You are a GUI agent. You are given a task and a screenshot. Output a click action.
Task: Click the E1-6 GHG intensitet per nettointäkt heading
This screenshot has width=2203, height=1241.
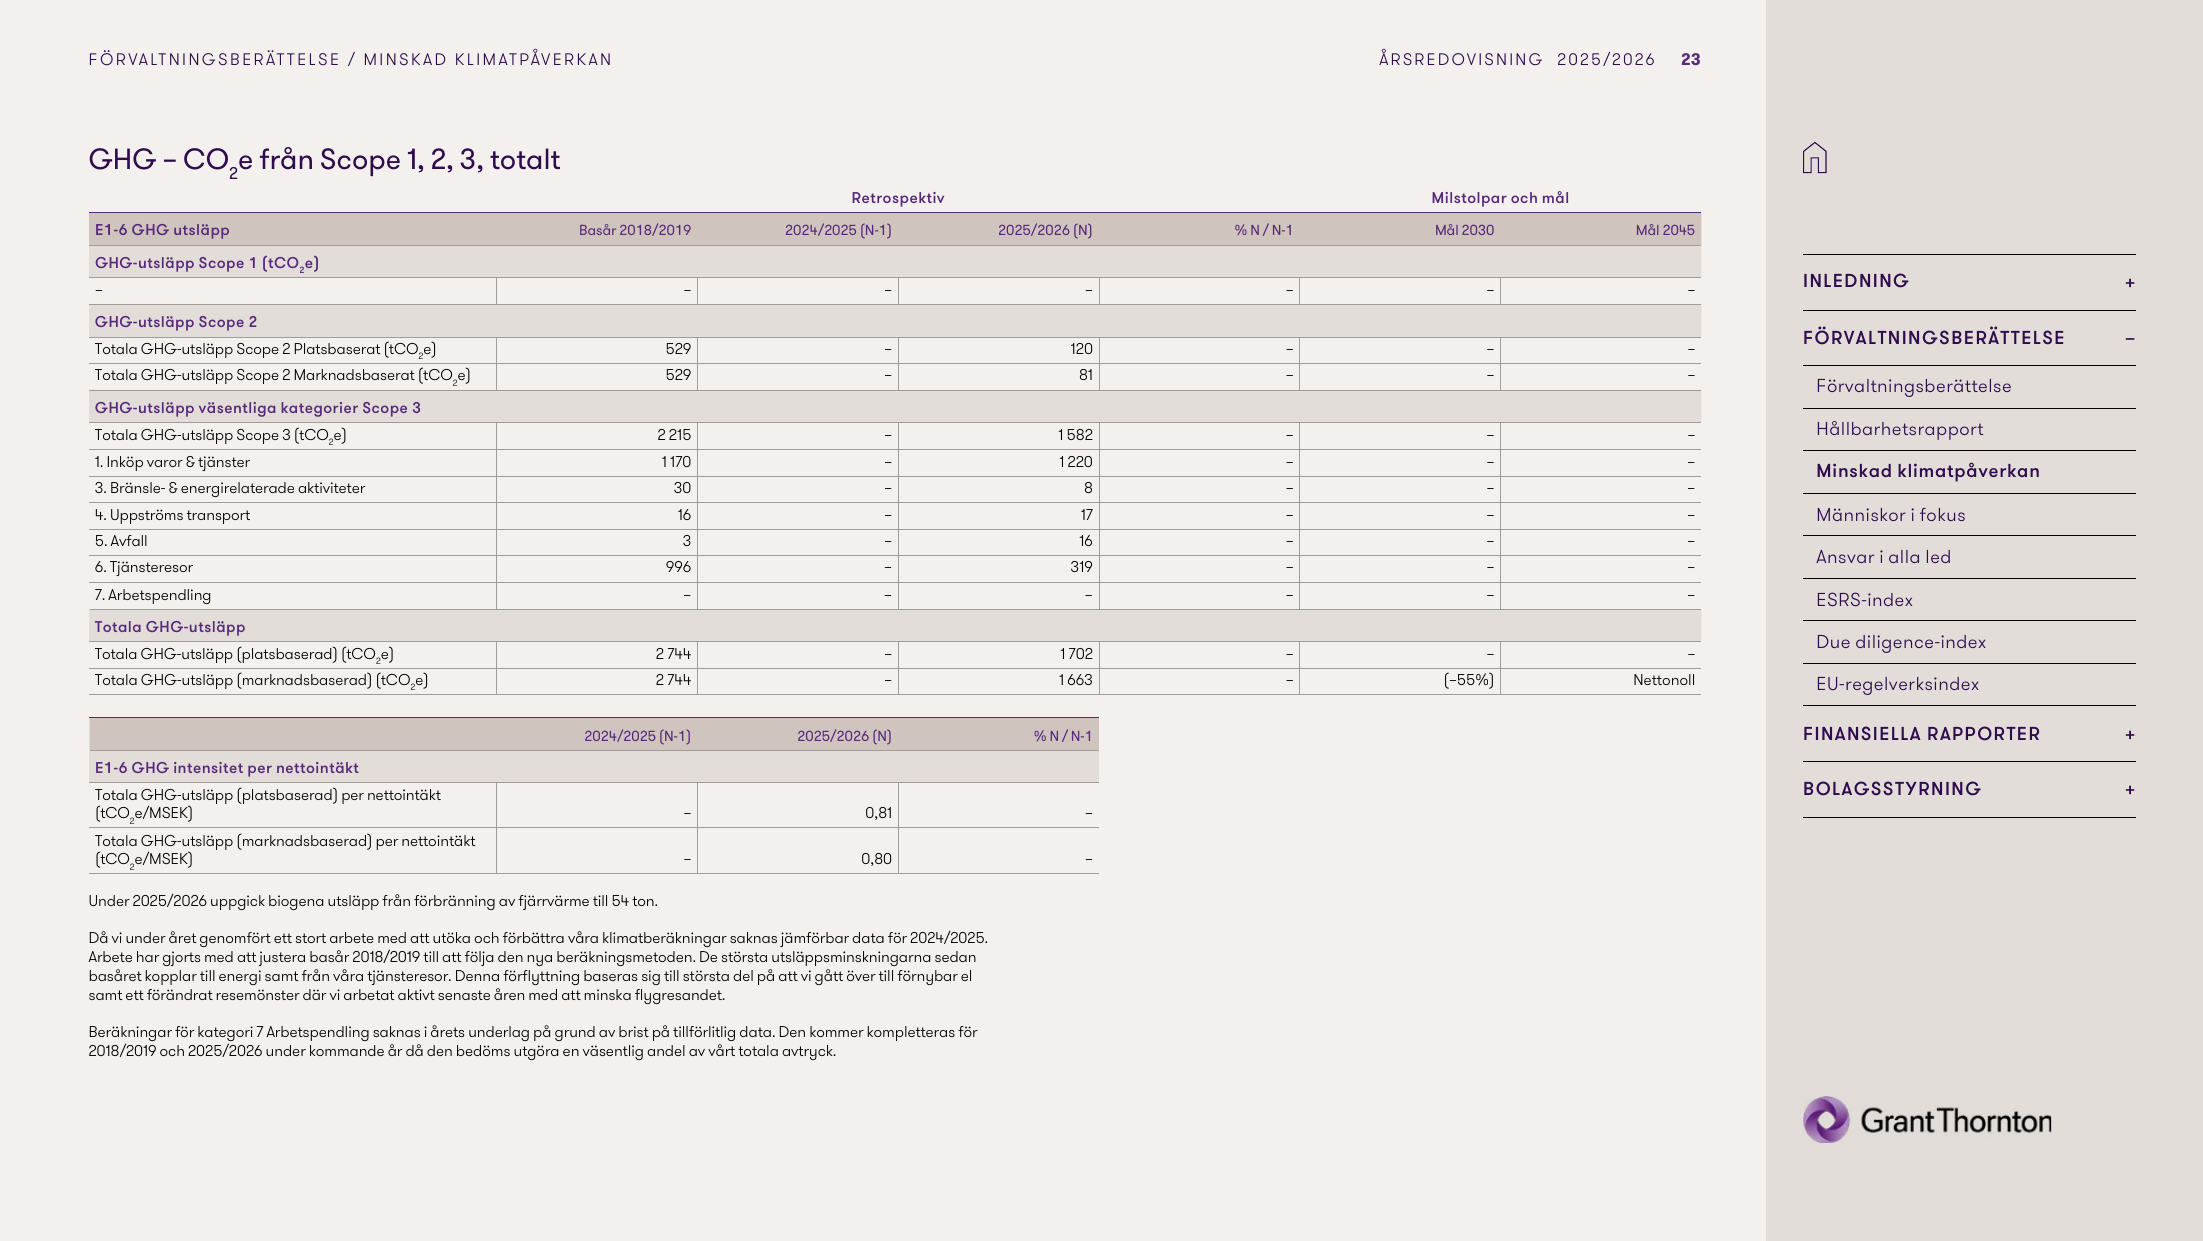pos(226,768)
